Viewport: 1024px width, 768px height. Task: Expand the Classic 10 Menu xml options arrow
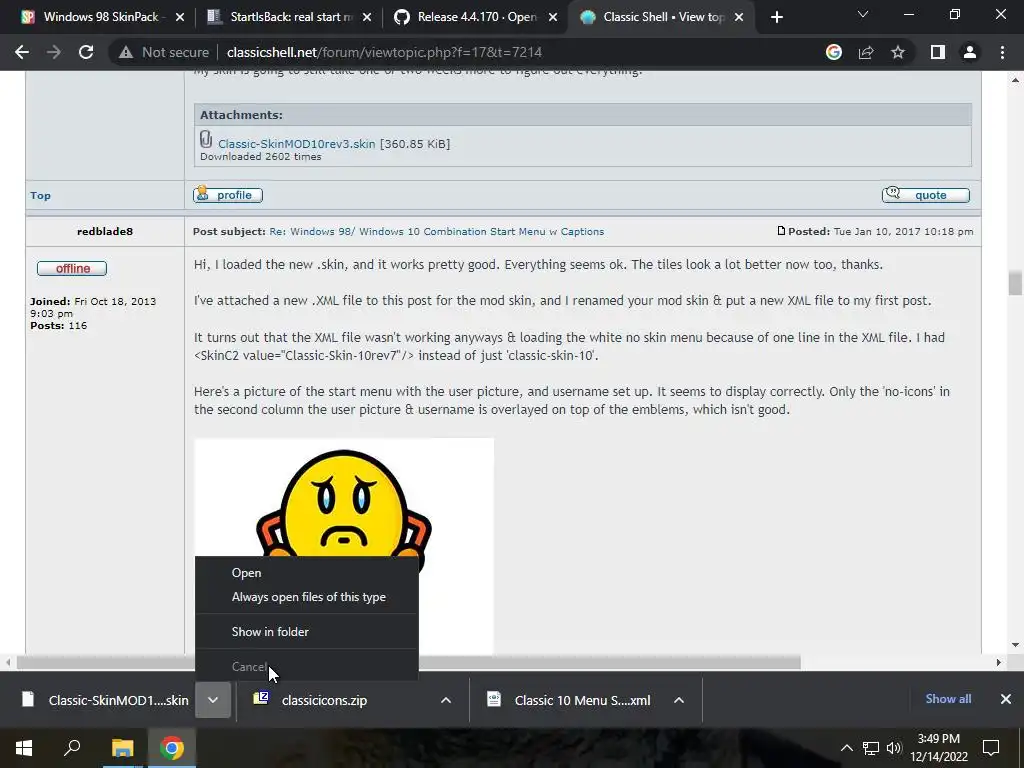click(679, 700)
